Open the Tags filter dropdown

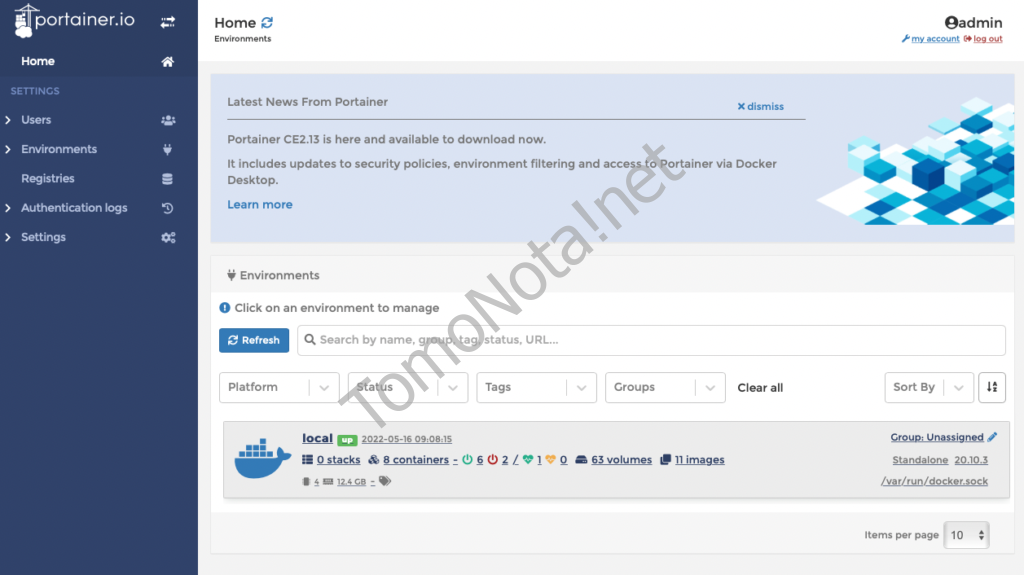pos(536,388)
